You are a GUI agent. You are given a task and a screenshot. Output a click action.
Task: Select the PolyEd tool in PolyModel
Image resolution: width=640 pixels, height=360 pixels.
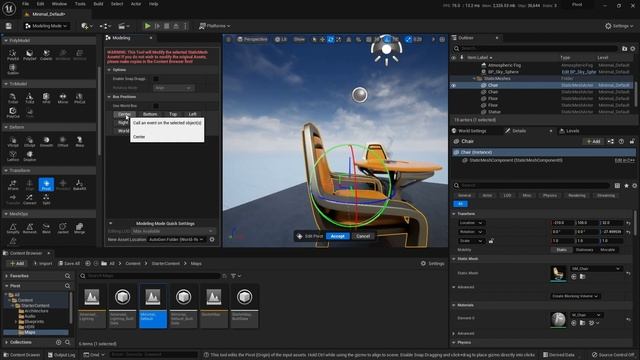point(13,55)
